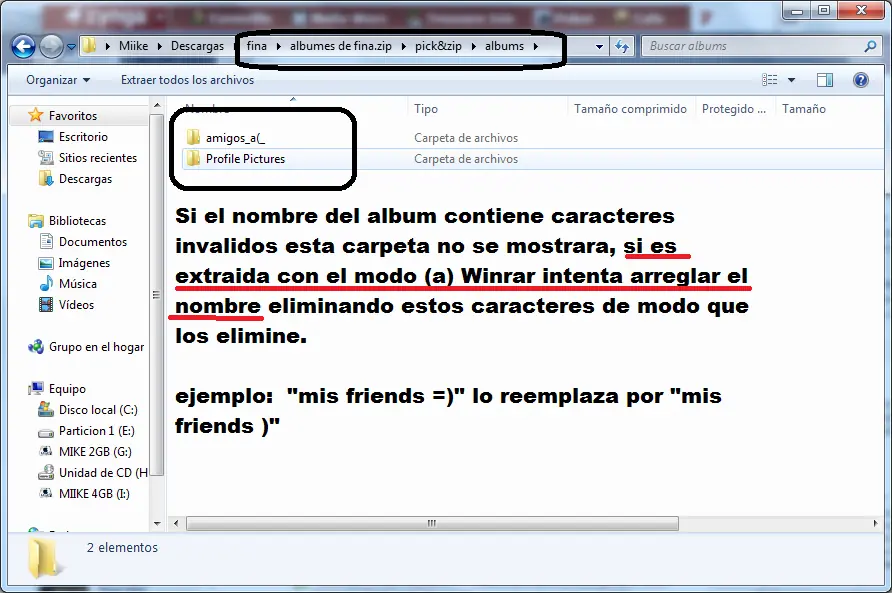Toggle the preview pane icon
Image resolution: width=892 pixels, height=593 pixels.
point(824,80)
